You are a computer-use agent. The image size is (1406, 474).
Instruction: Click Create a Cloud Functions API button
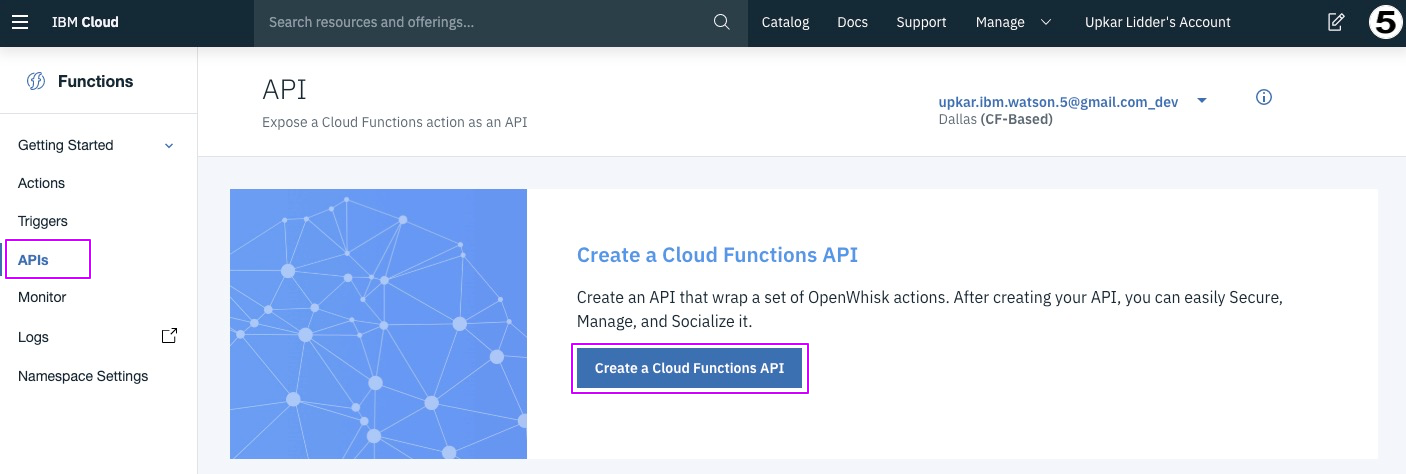coord(689,368)
